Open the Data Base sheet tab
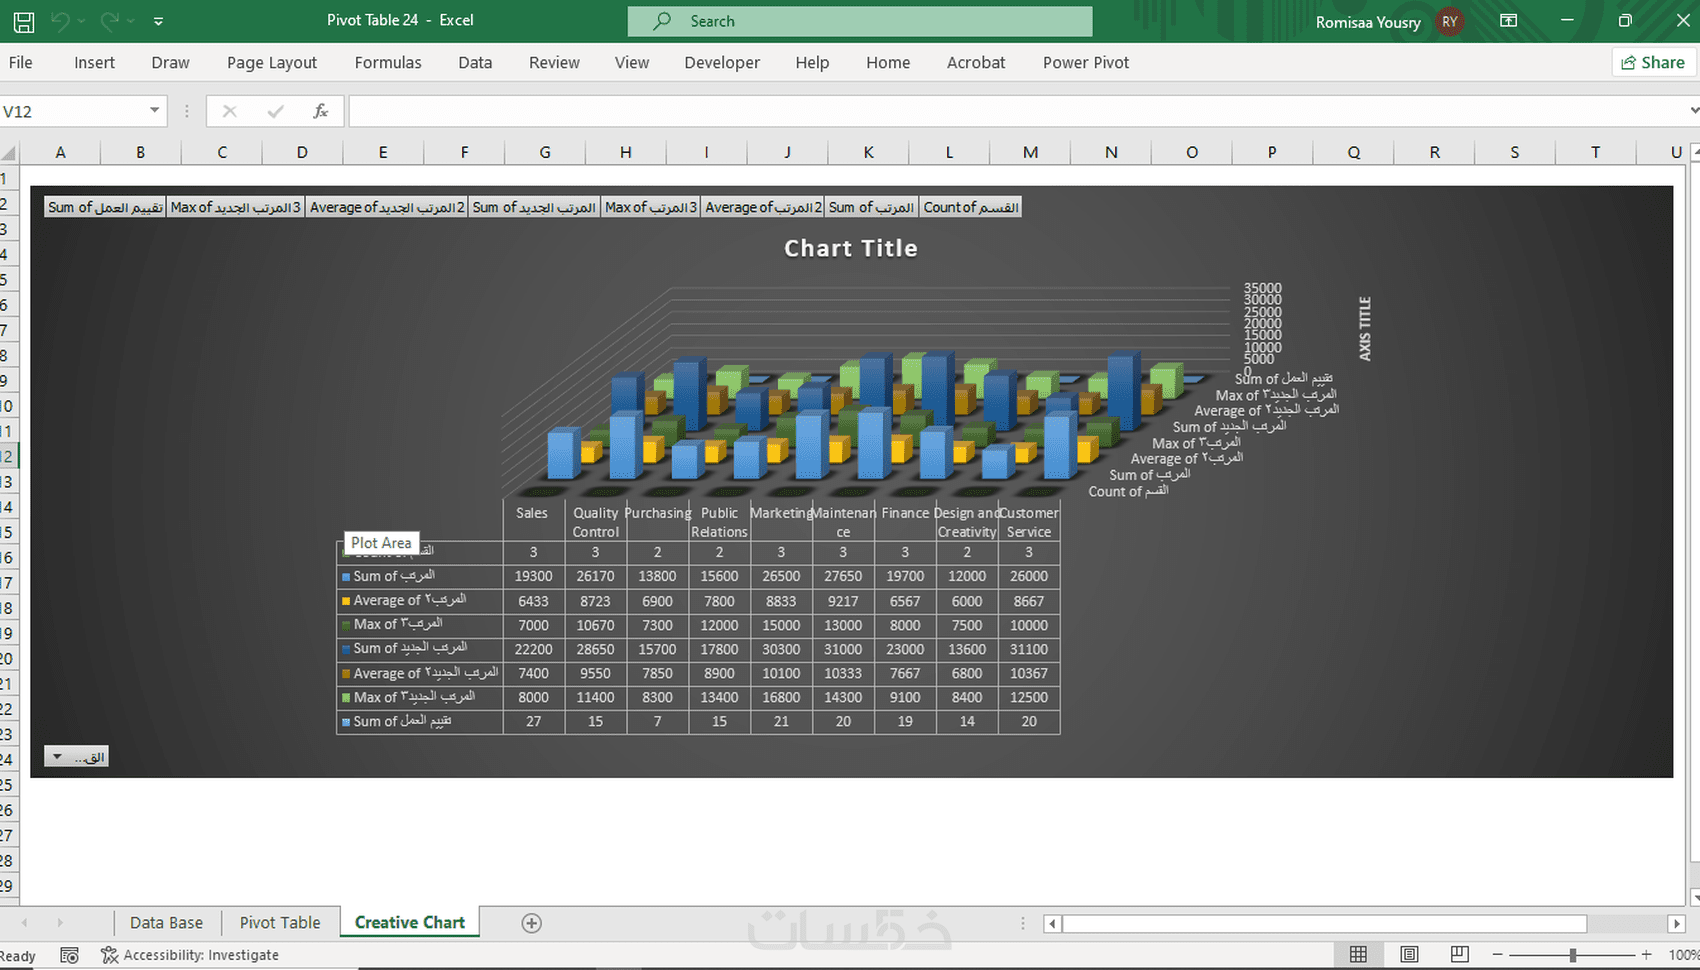Viewport: 1700px width, 970px height. point(166,922)
